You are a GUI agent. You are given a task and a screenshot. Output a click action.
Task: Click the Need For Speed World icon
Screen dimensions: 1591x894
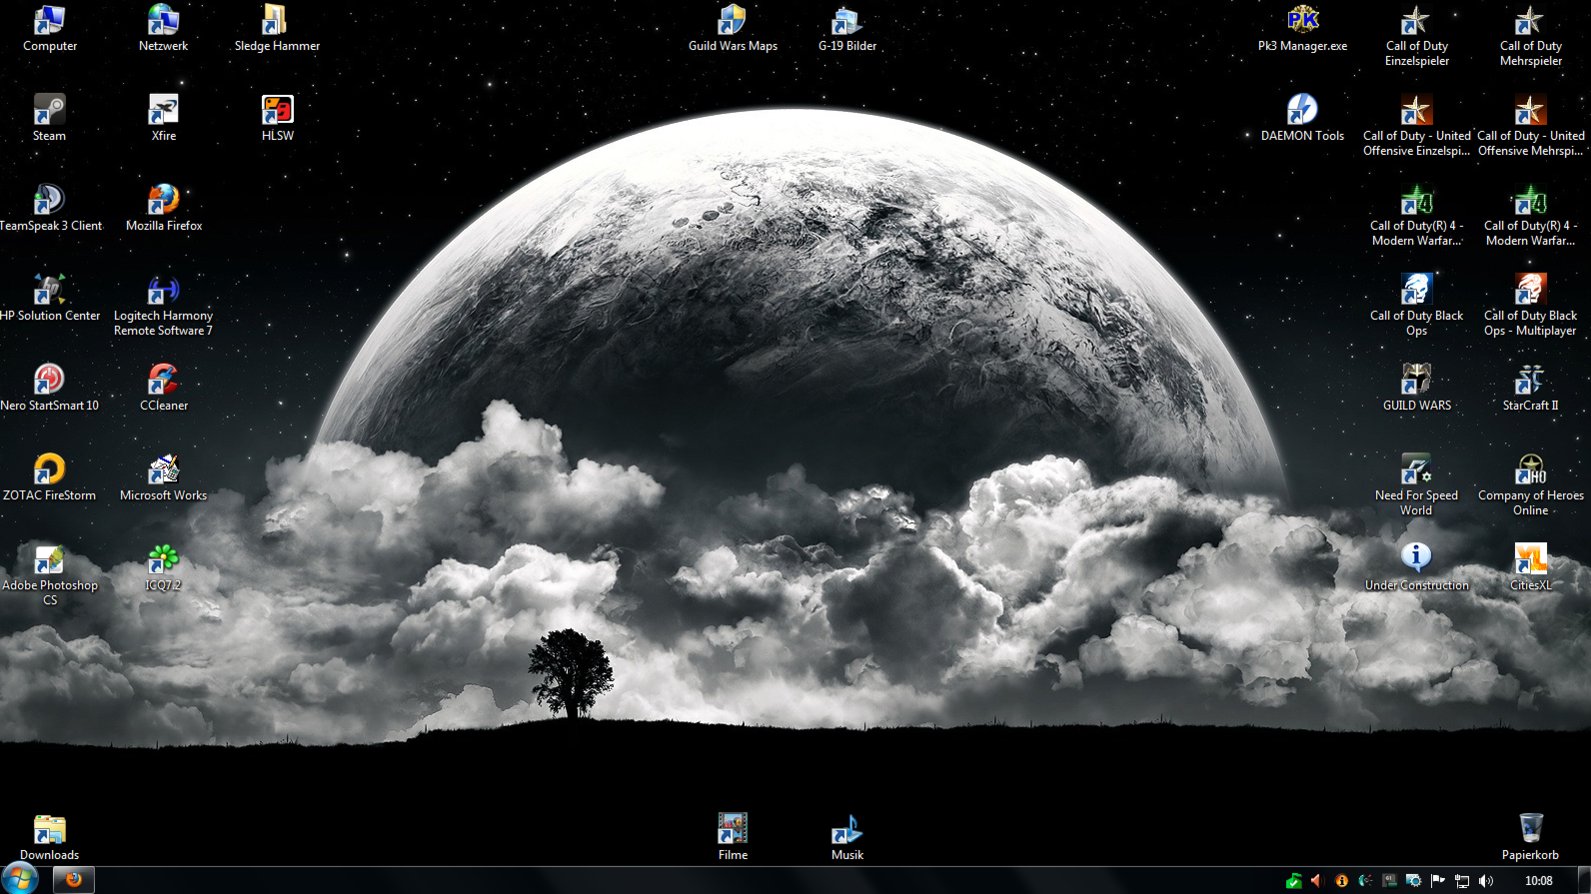point(1416,470)
